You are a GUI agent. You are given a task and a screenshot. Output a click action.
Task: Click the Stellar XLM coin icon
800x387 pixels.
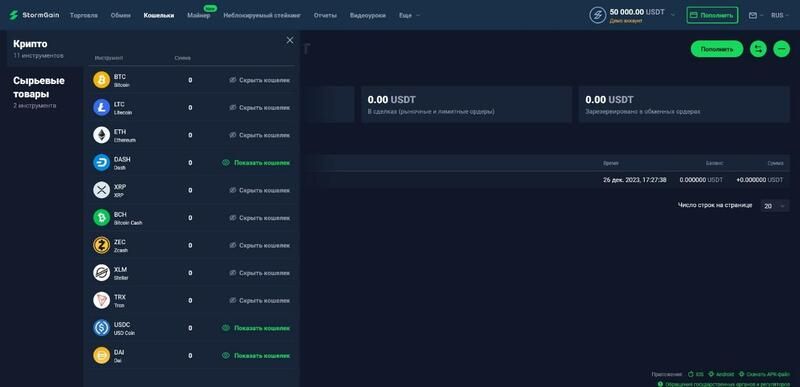click(x=102, y=273)
